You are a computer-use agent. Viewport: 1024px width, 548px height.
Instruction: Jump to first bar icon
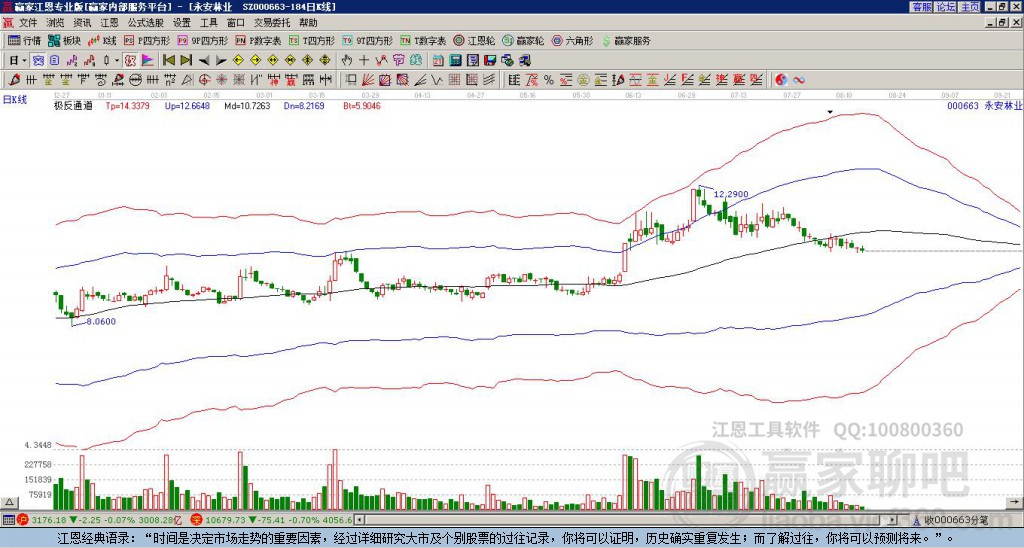click(168, 61)
